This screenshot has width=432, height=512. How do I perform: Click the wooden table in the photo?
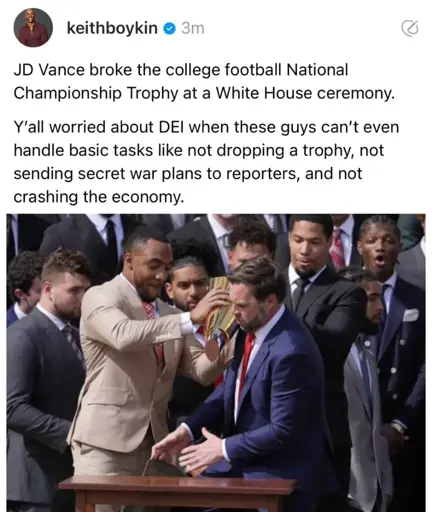[x=178, y=494]
